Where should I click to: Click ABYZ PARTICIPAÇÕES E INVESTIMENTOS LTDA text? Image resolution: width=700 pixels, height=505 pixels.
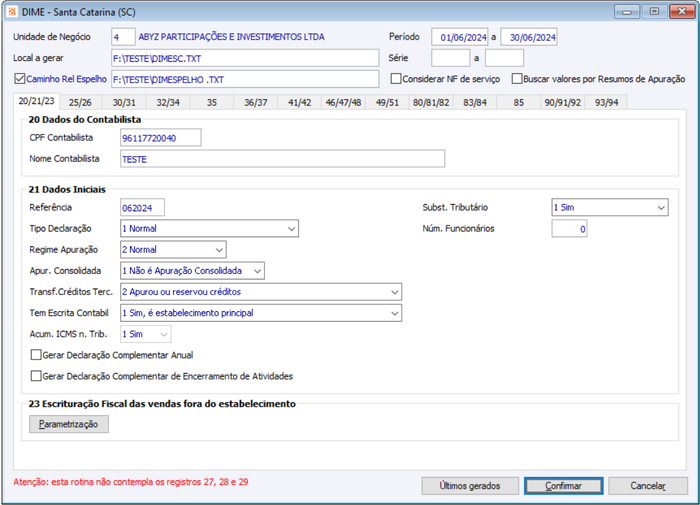pyautogui.click(x=232, y=37)
